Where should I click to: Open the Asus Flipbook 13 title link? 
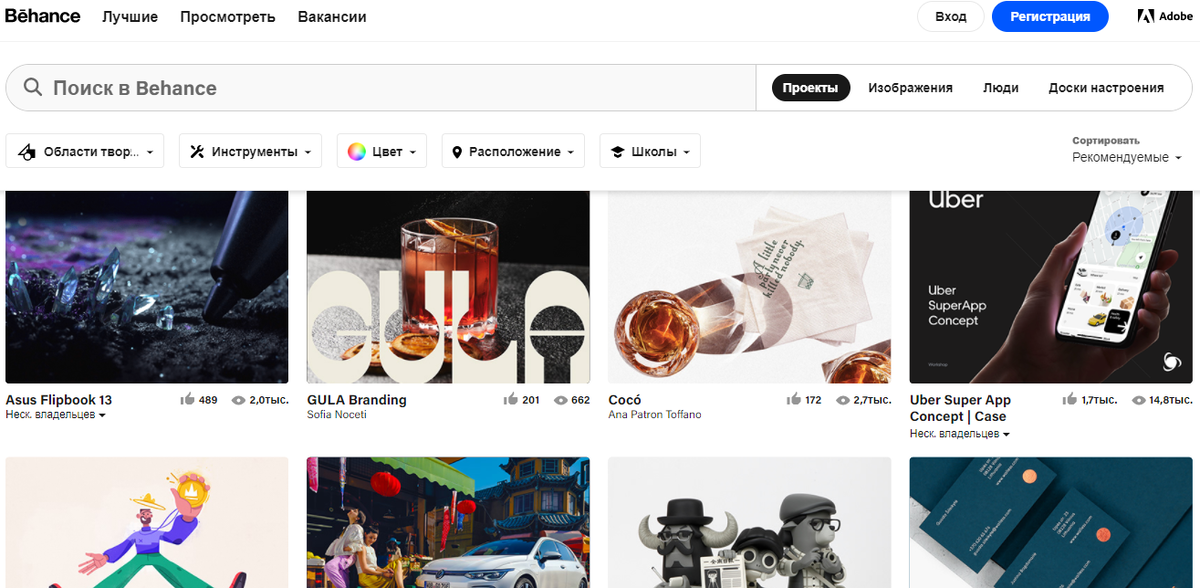[x=59, y=400]
